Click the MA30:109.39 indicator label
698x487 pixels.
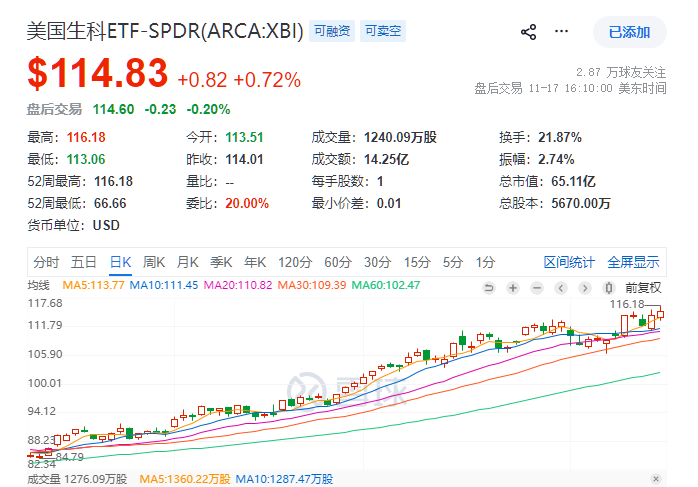[312, 285]
